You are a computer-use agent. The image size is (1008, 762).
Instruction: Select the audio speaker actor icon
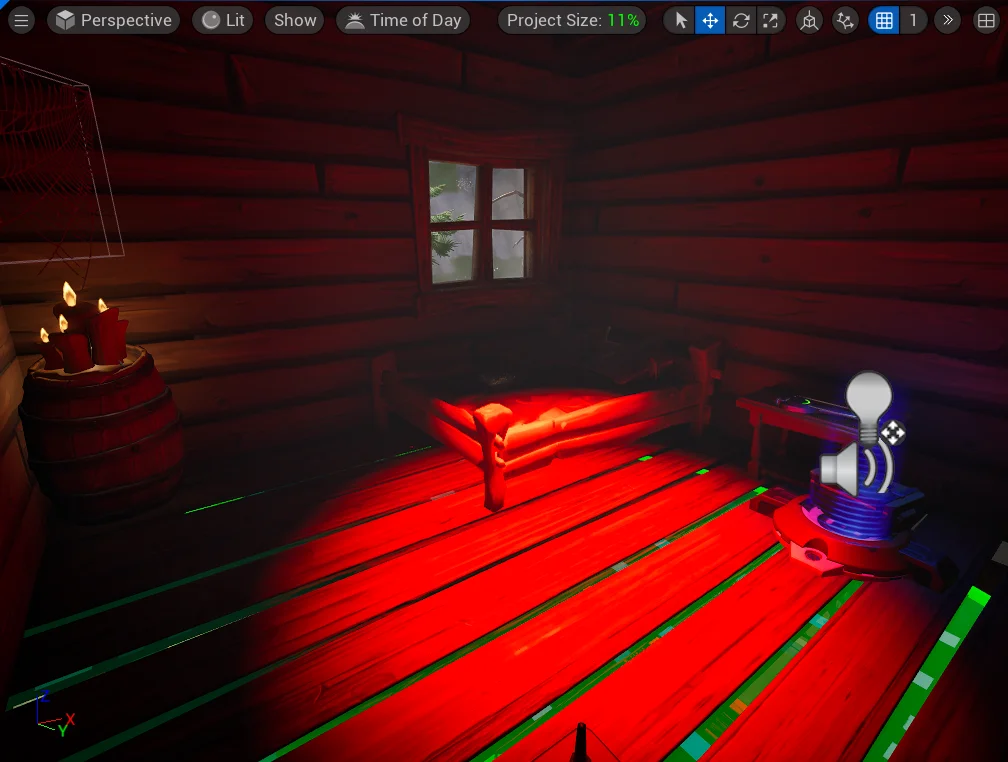coord(856,468)
